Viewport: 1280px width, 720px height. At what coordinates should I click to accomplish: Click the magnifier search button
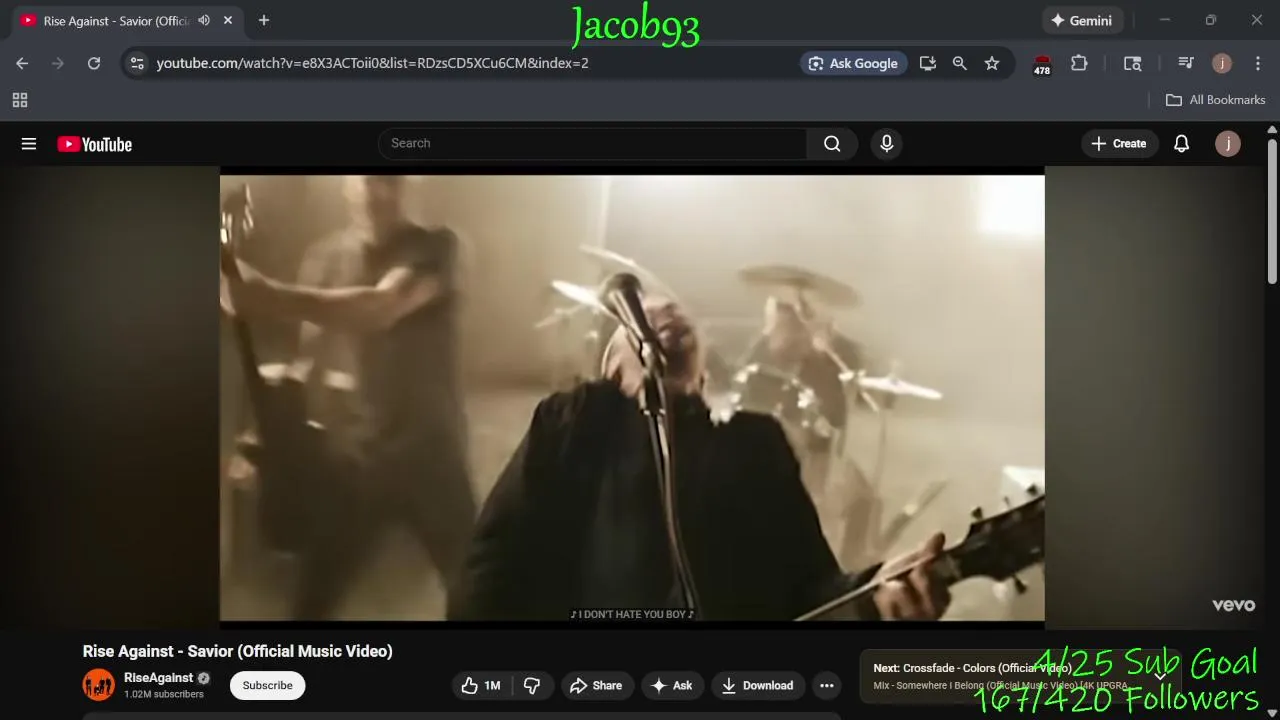832,143
